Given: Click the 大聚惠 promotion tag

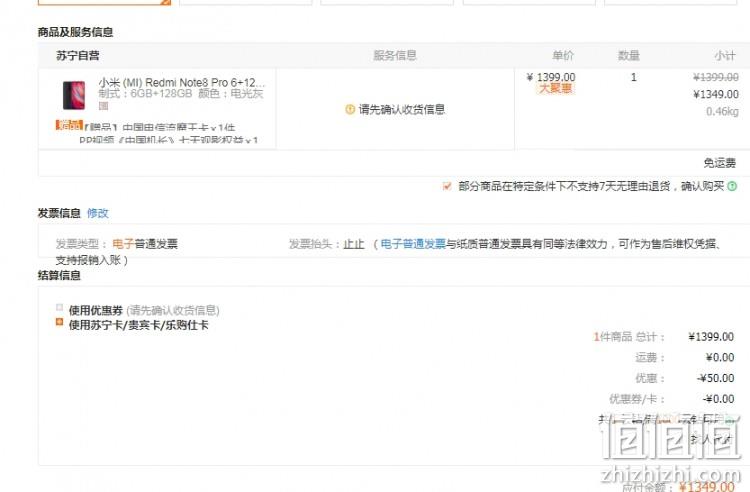Looking at the screenshot, I should [555, 88].
